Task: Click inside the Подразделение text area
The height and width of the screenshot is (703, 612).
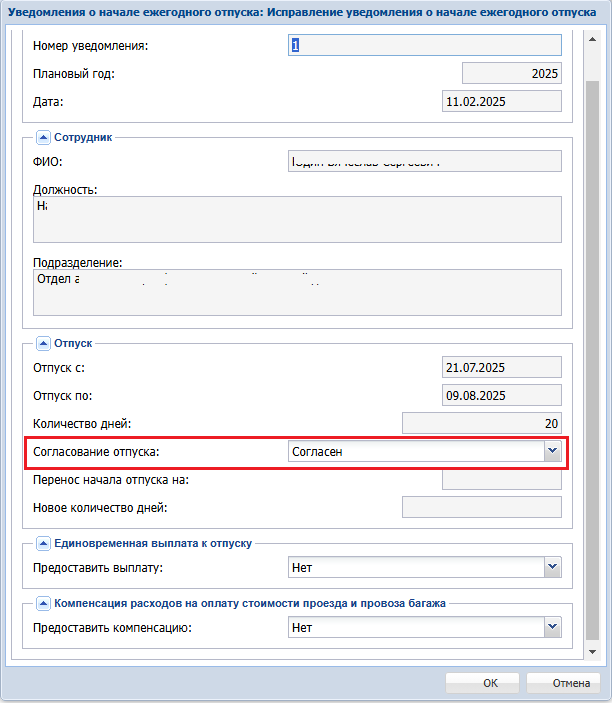Action: click(297, 292)
